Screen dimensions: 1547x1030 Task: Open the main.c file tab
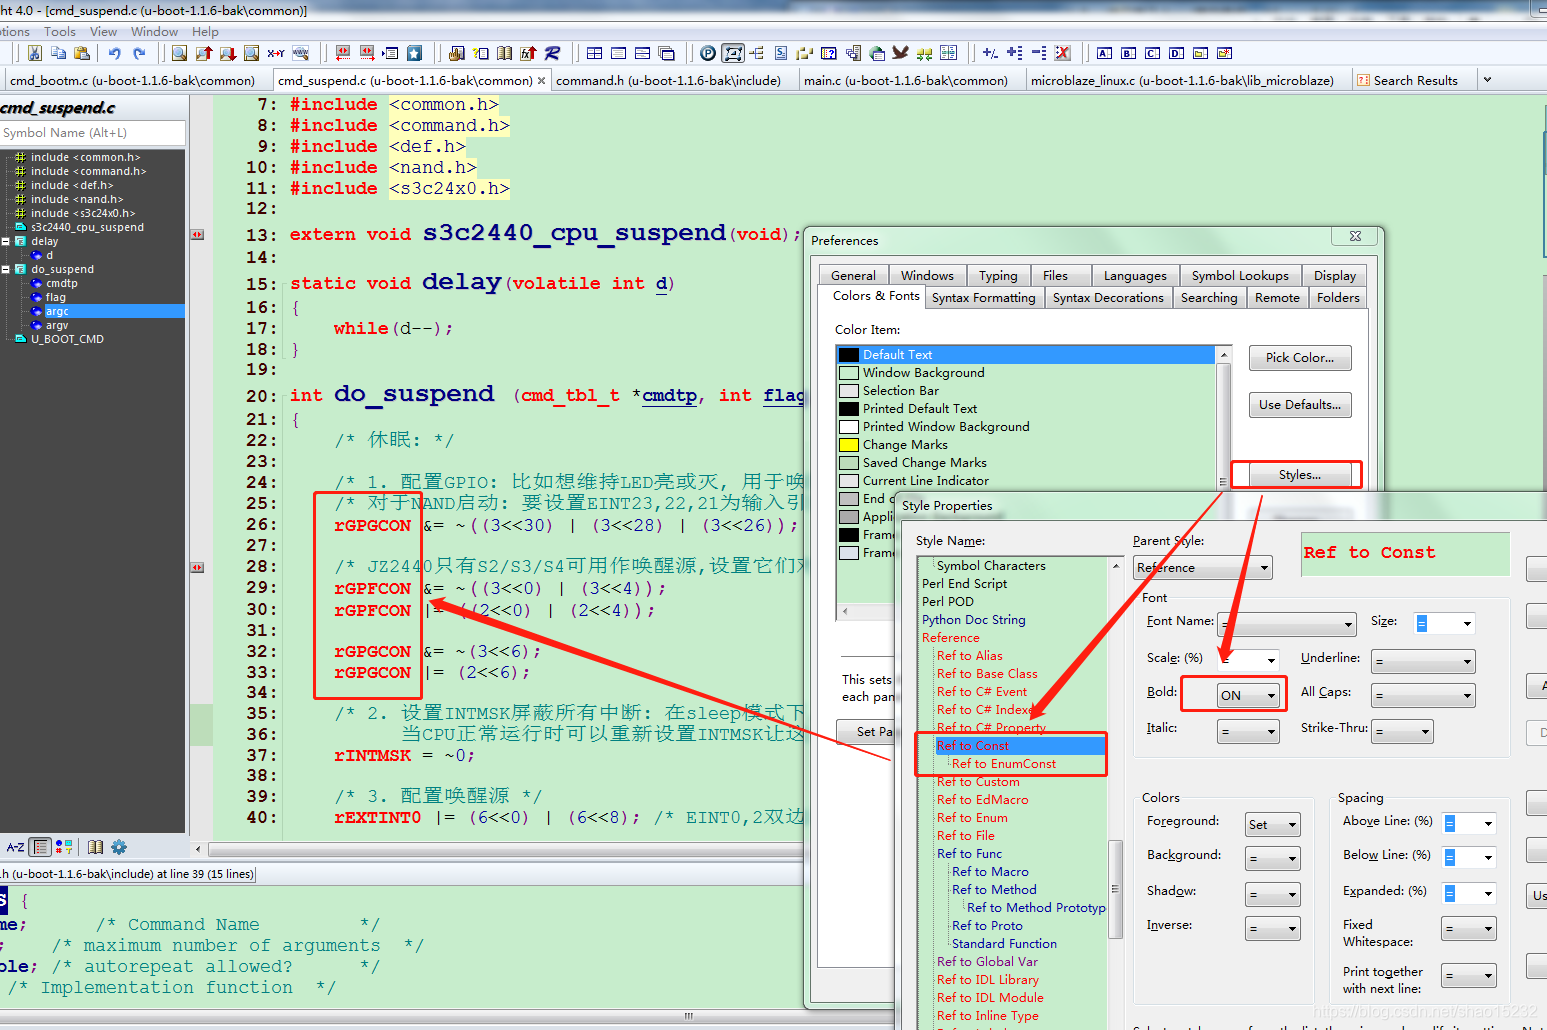pyautogui.click(x=906, y=80)
